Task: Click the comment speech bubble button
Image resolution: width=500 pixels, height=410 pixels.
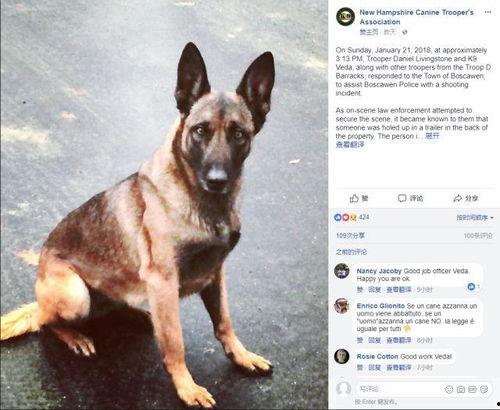Action: [x=410, y=199]
